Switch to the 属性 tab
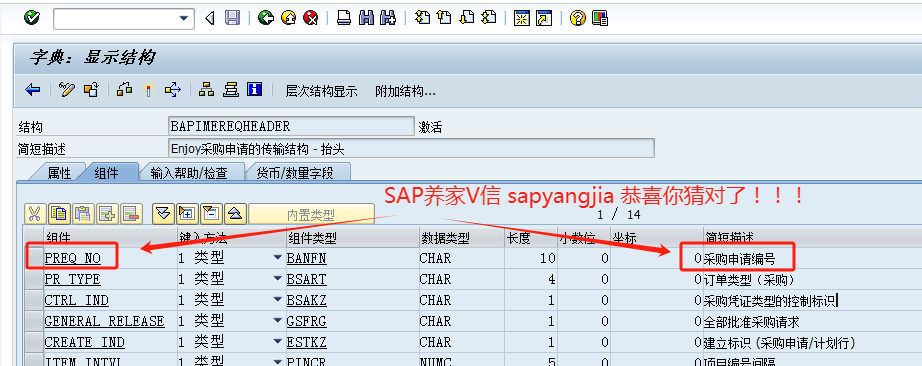The image size is (922, 366). [59, 173]
